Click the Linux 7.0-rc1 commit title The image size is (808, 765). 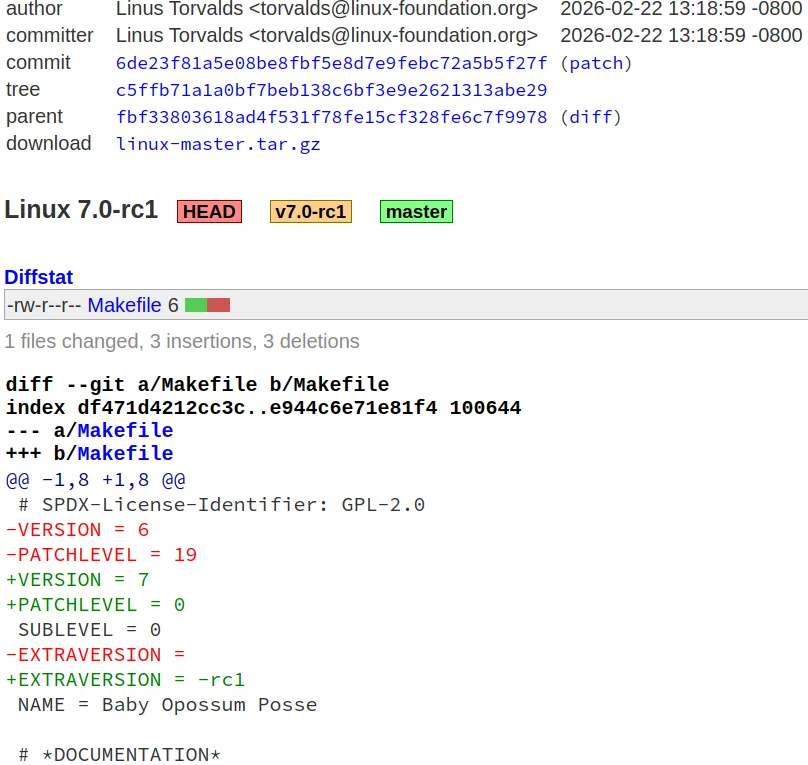tap(81, 210)
